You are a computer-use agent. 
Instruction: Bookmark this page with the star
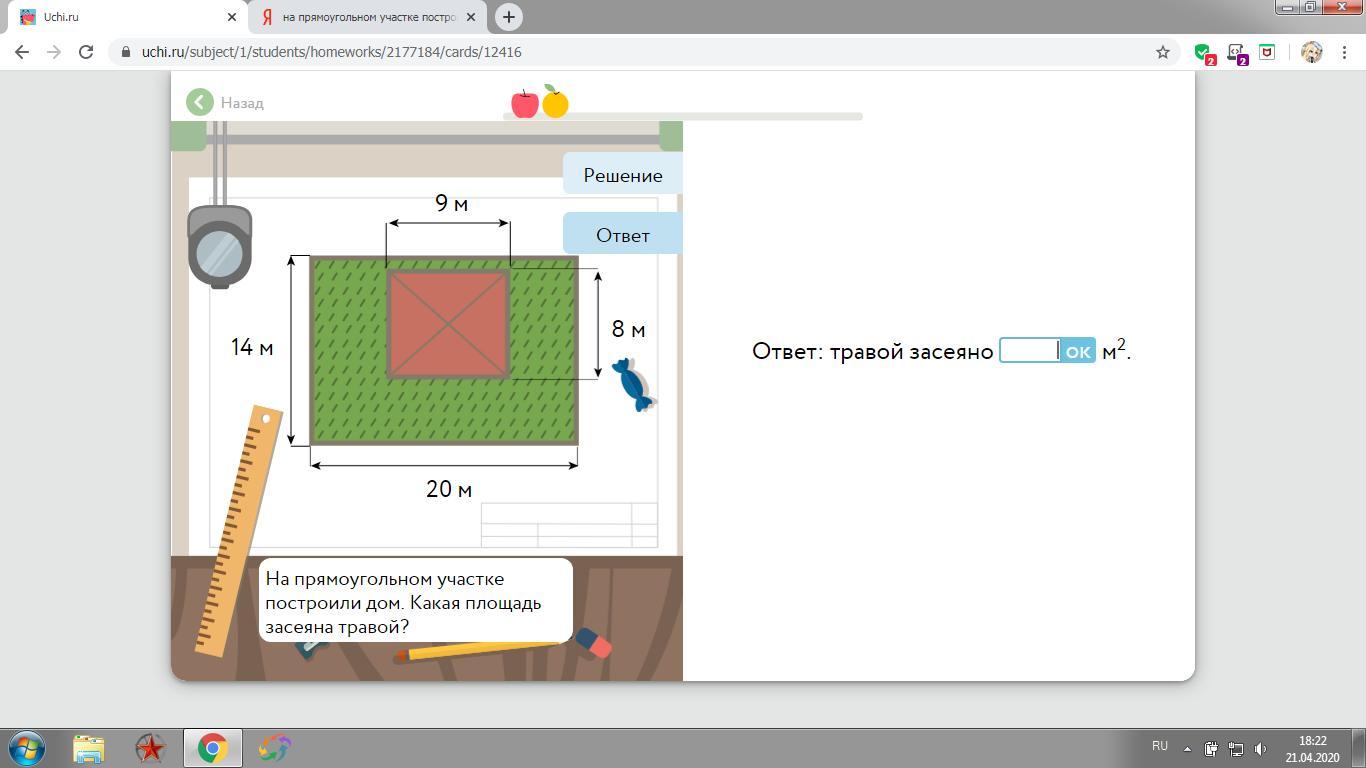point(1162,52)
